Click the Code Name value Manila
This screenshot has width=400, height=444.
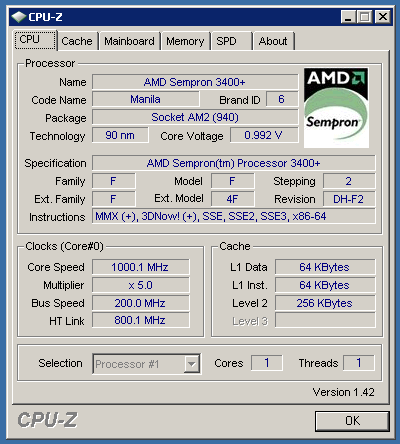click(146, 99)
